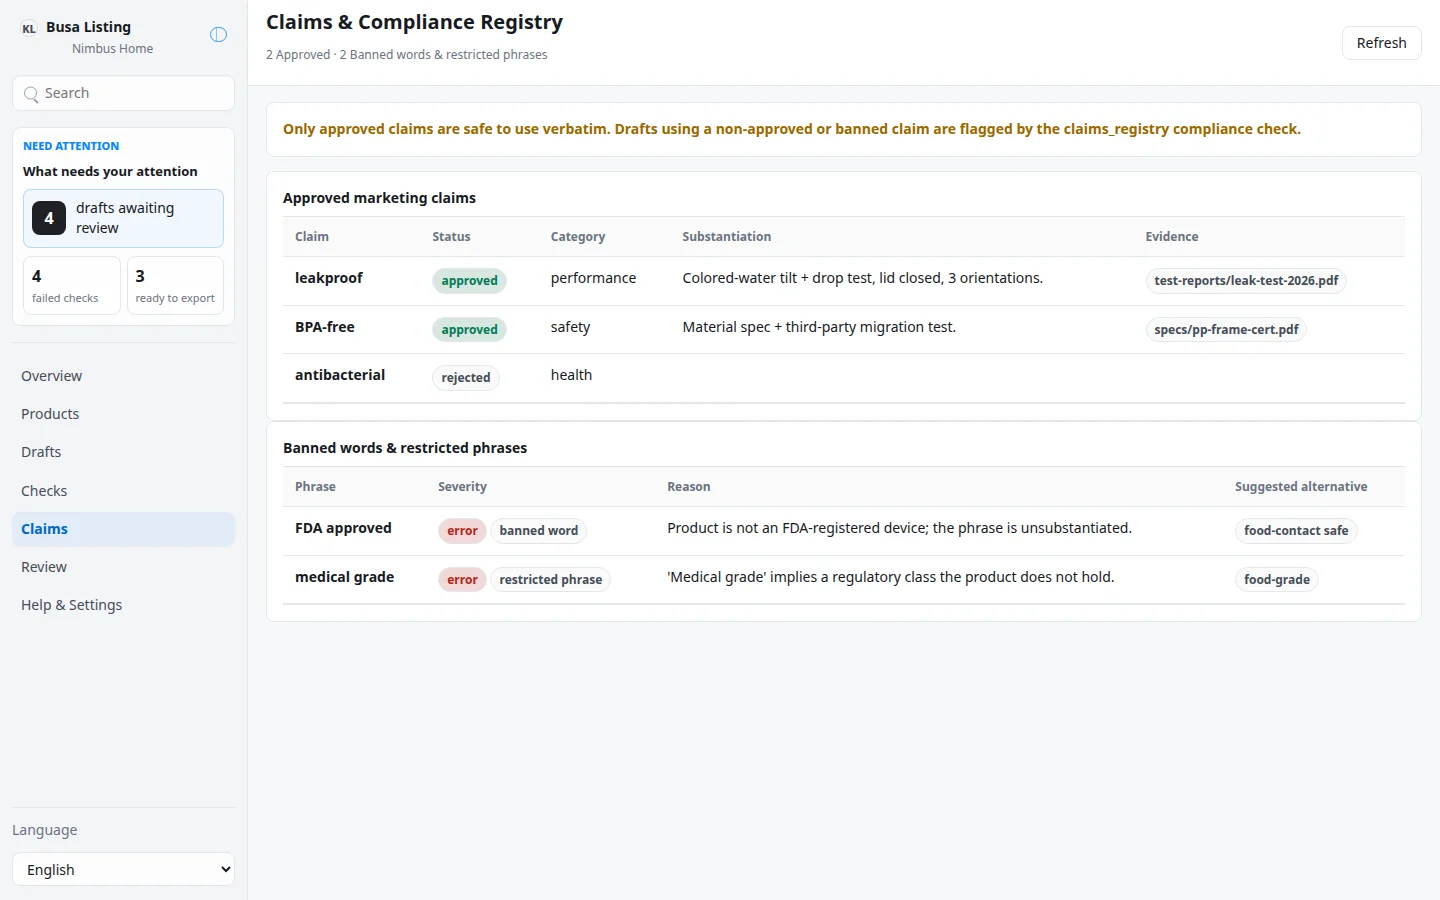Click the Suggested alternative column header
Screen dimensions: 1440x900
click(1301, 487)
